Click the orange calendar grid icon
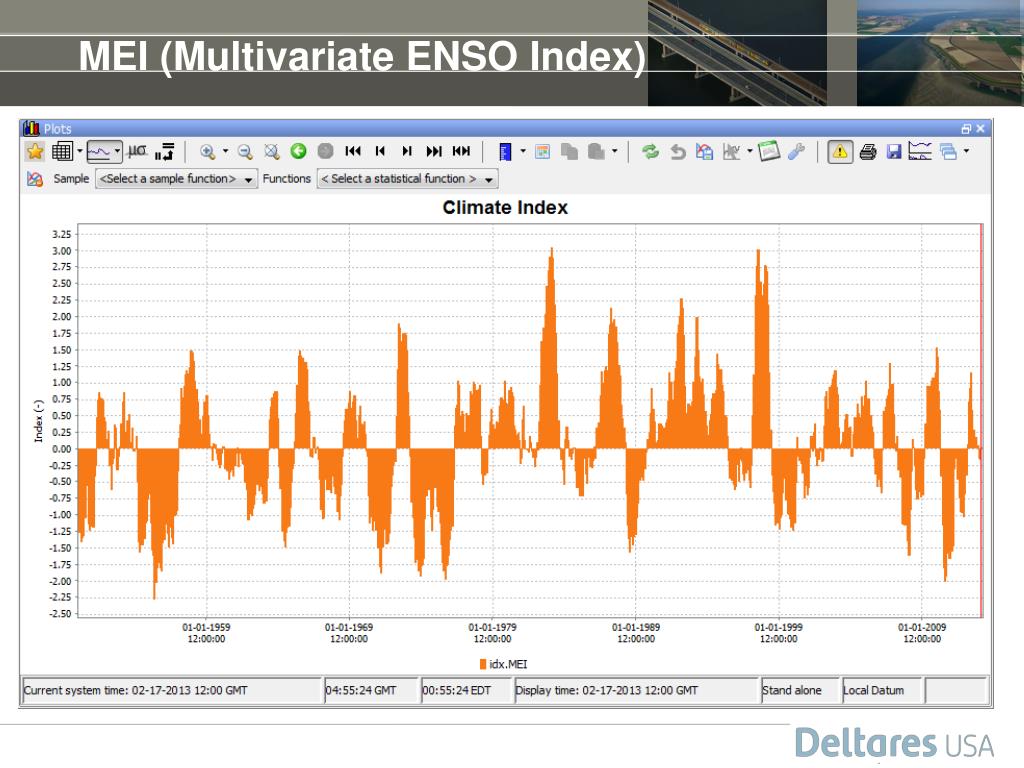The height and width of the screenshot is (768, 1024). pyautogui.click(x=542, y=152)
